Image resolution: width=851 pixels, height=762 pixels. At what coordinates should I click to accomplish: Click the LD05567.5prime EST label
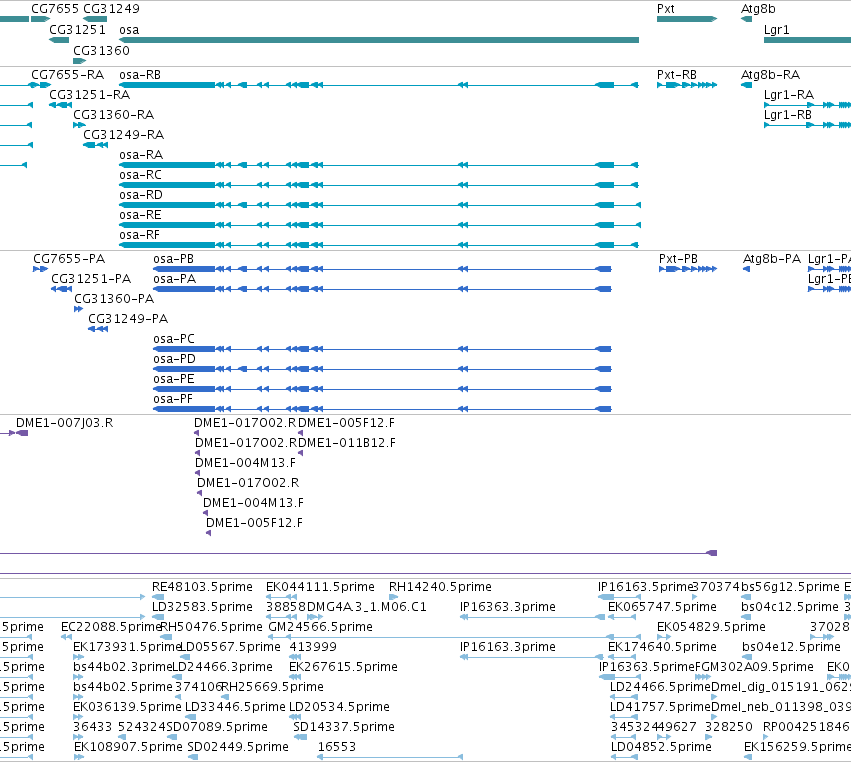[230, 647]
